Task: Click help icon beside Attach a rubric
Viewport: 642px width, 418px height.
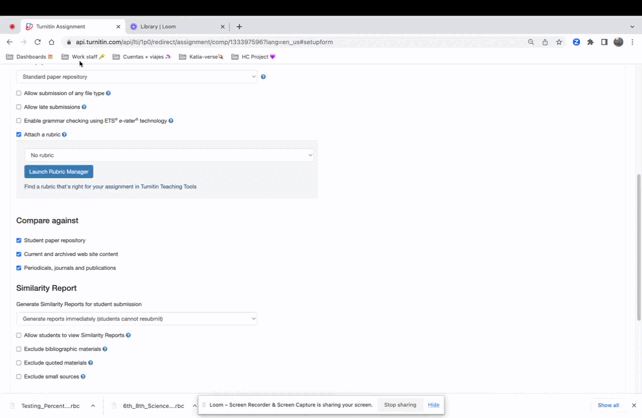Action: click(64, 134)
